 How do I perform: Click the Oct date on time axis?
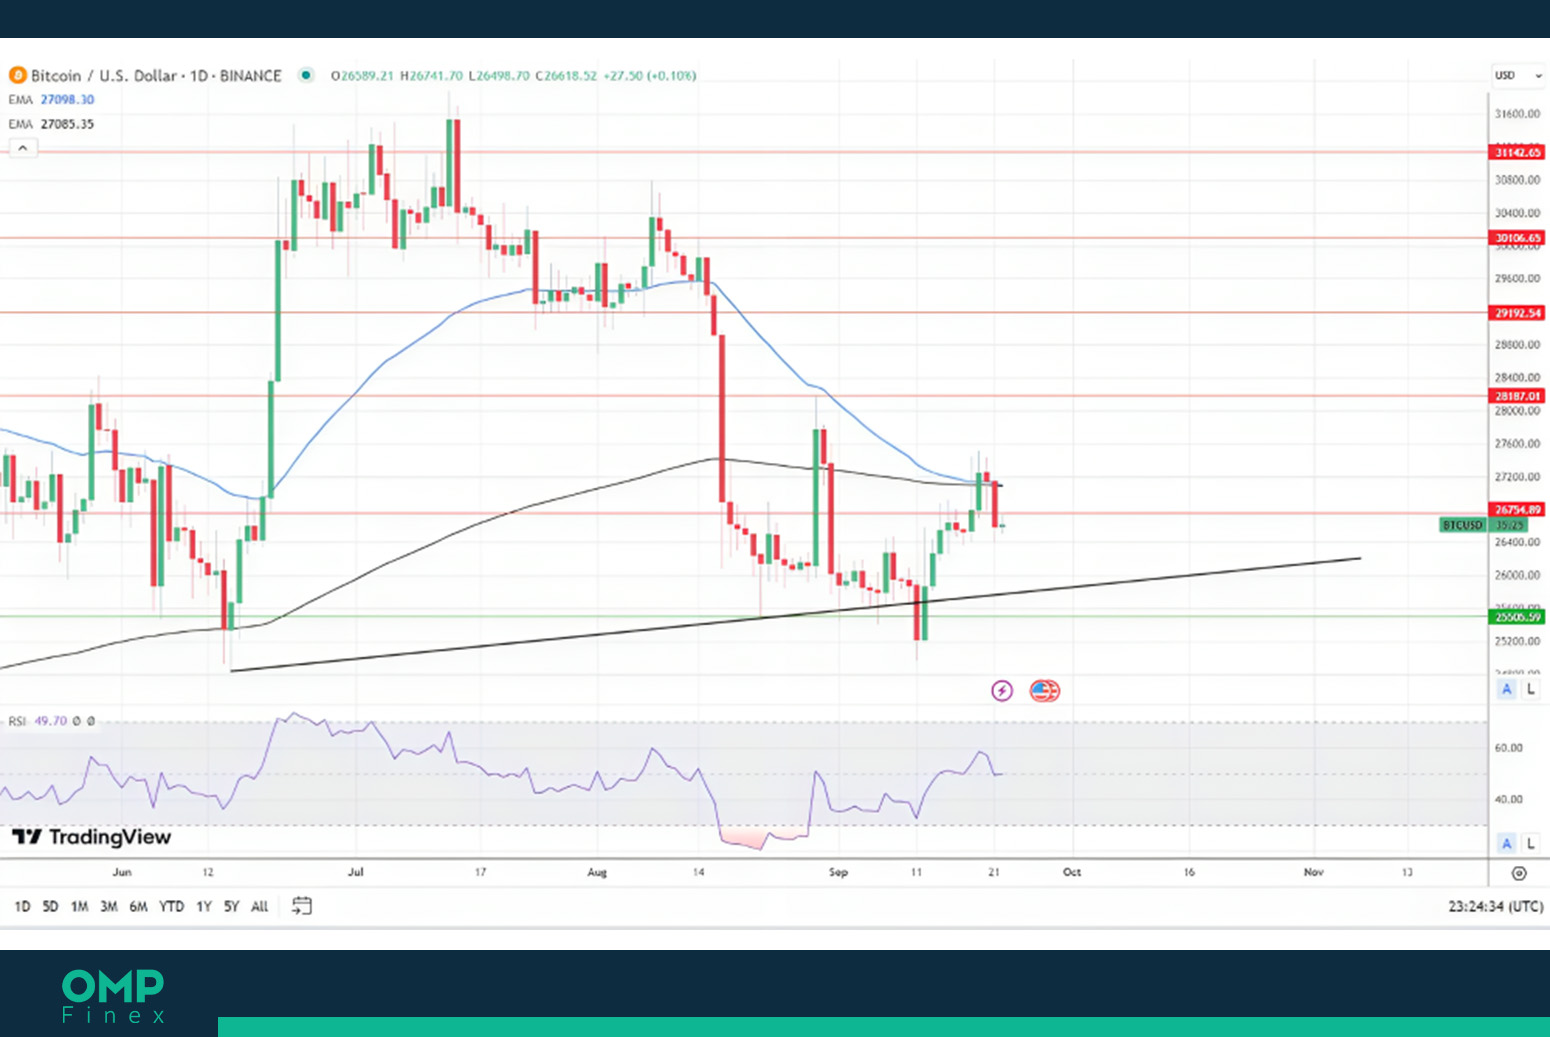pyautogui.click(x=1072, y=872)
